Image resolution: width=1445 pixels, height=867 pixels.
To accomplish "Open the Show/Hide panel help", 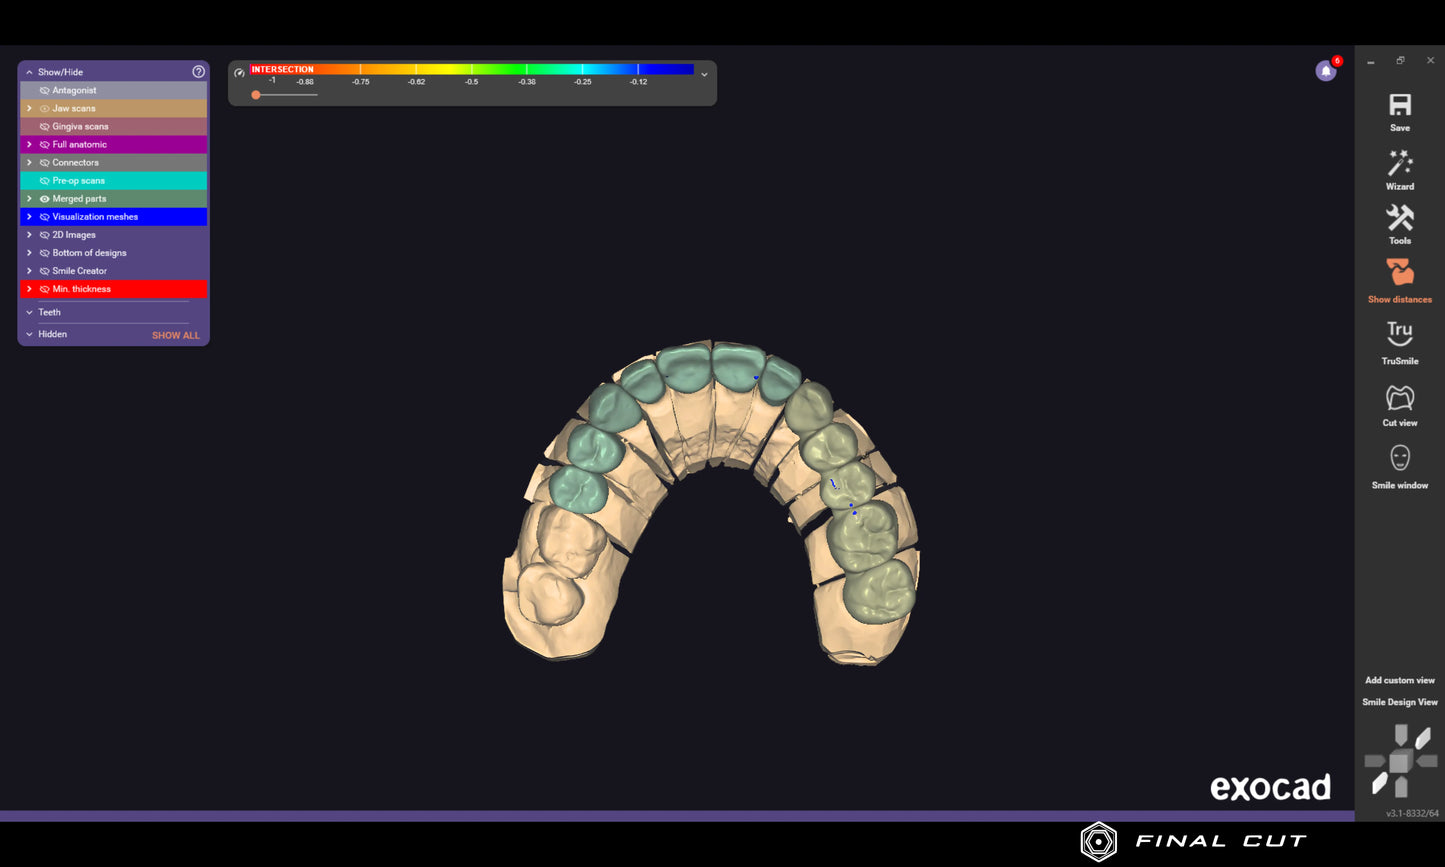I will click(x=198, y=71).
